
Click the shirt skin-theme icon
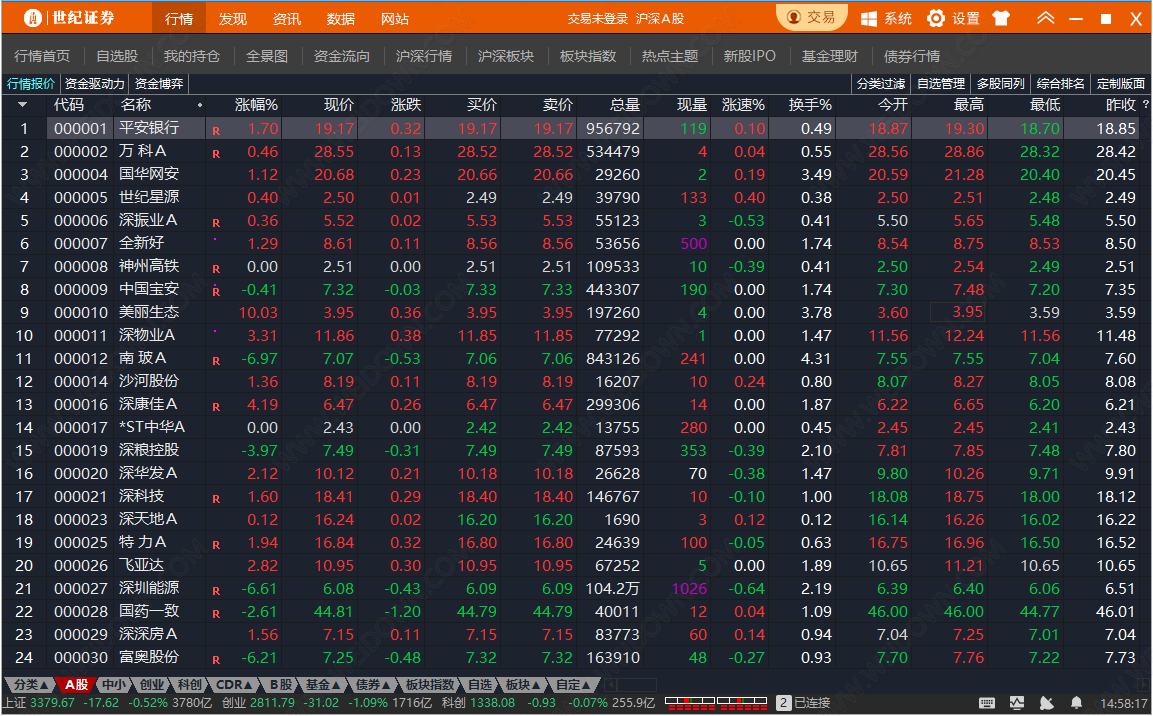point(1001,18)
